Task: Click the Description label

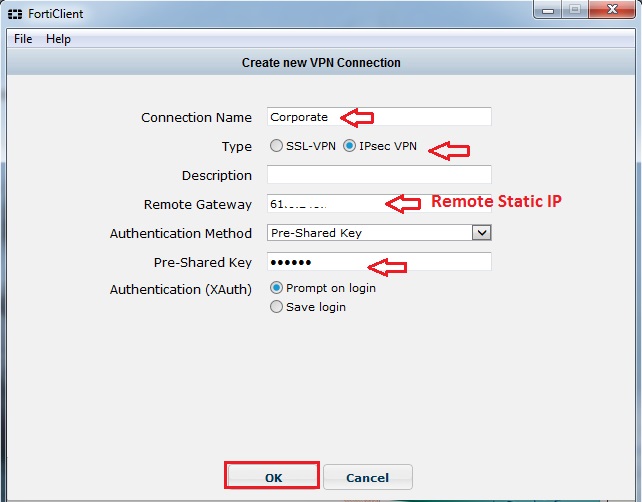Action: 217,176
